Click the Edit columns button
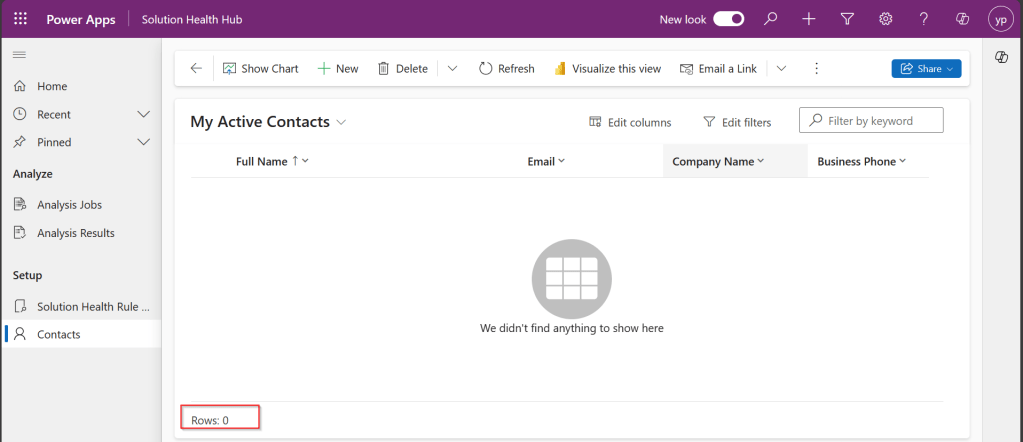The width and height of the screenshot is (1023, 442). 630,122
